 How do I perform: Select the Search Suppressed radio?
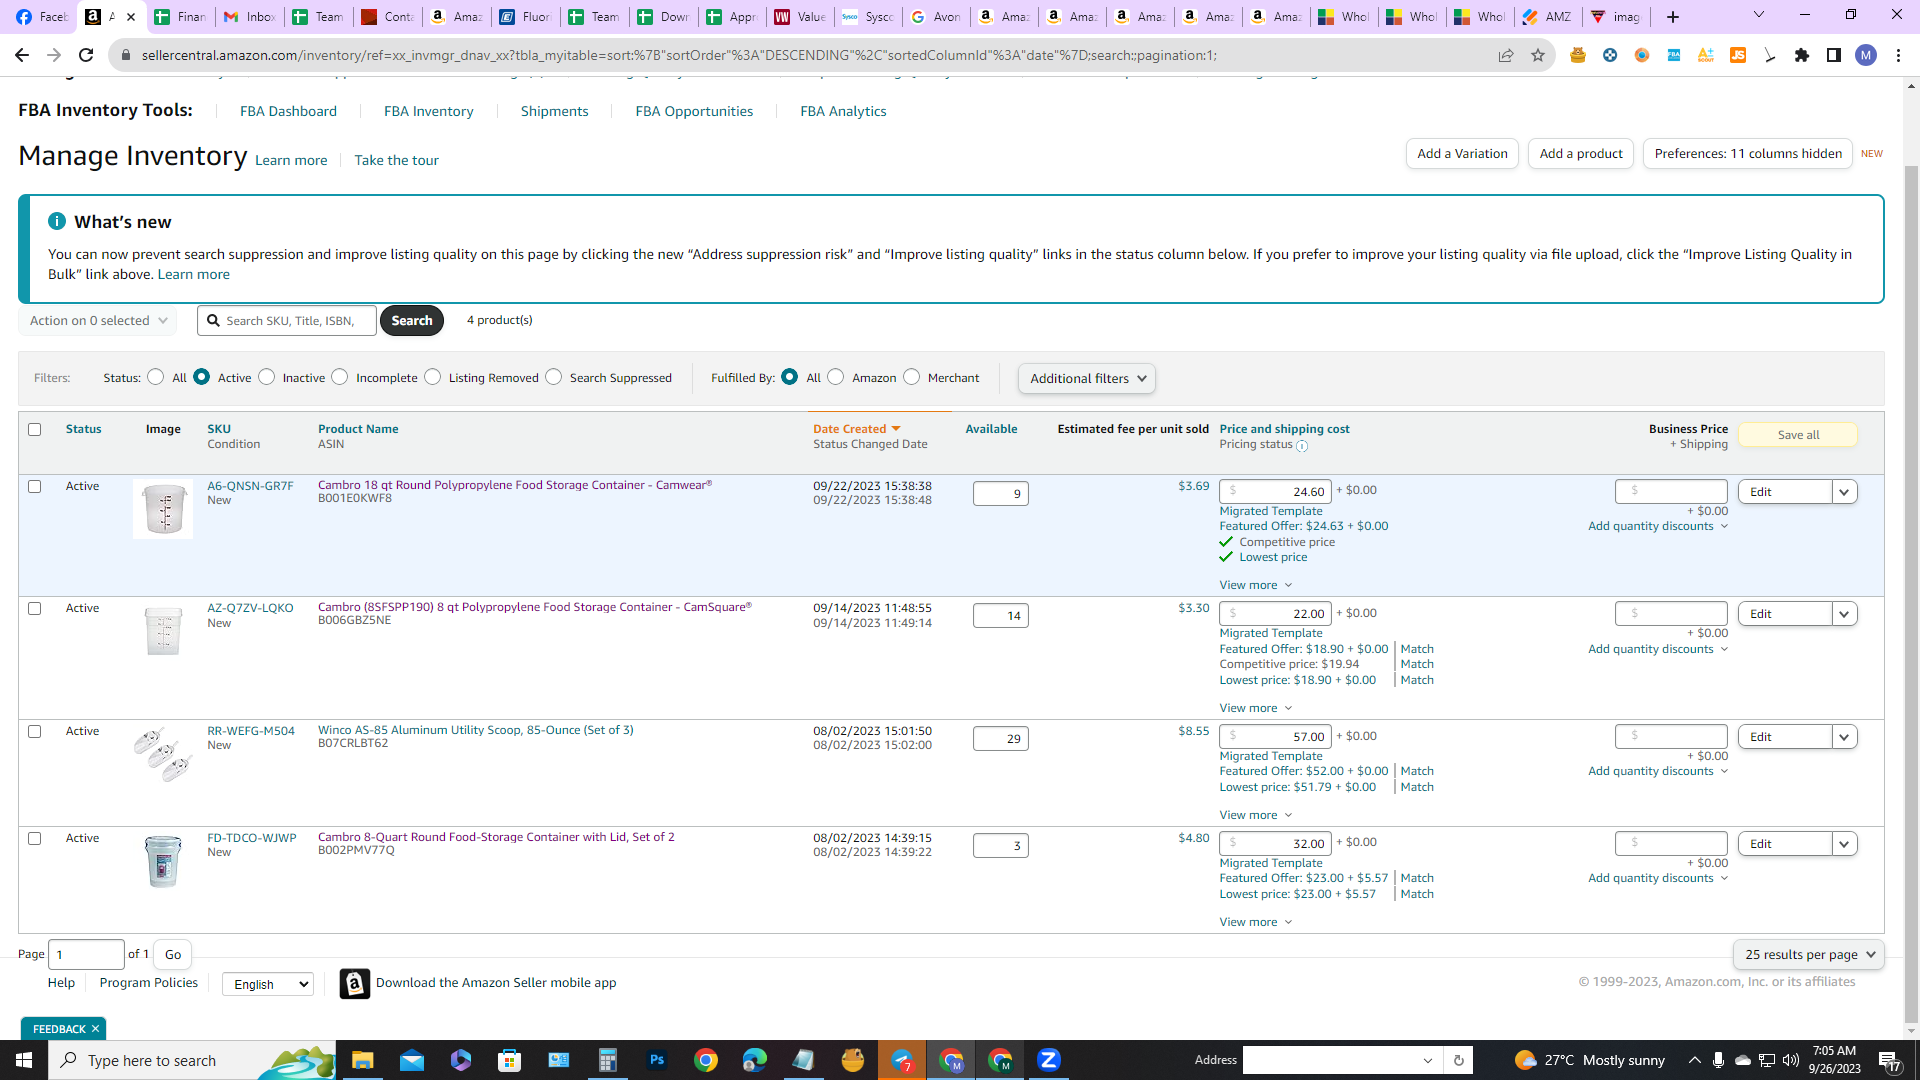554,377
